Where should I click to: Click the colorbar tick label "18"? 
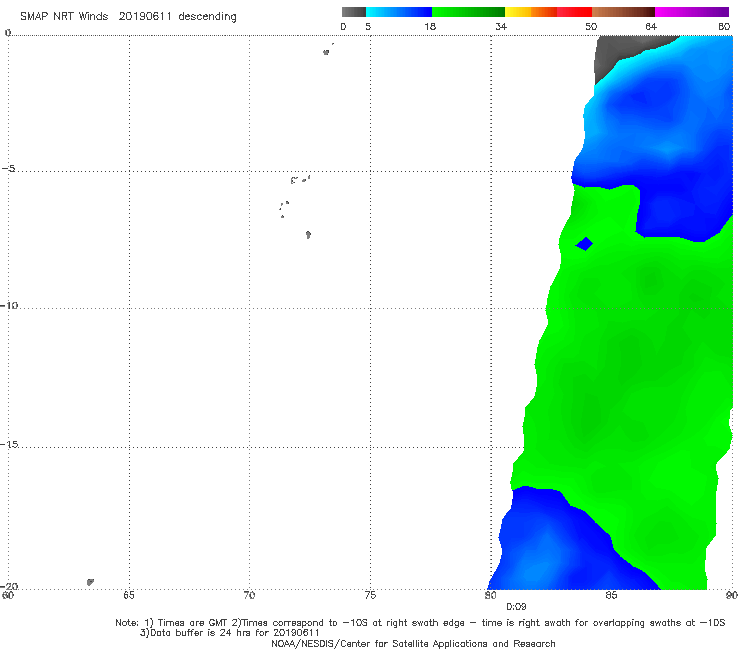[430, 26]
